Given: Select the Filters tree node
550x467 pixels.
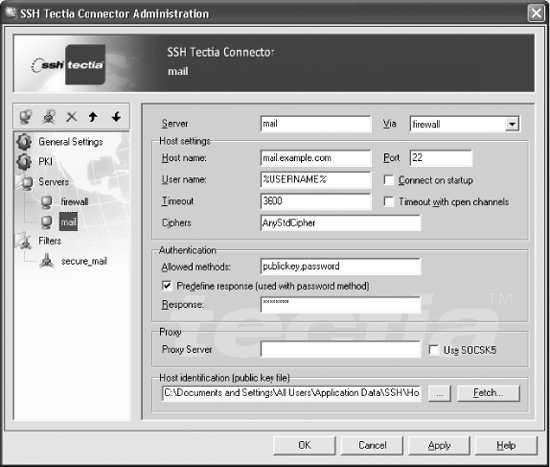Looking at the screenshot, I should click(50, 241).
